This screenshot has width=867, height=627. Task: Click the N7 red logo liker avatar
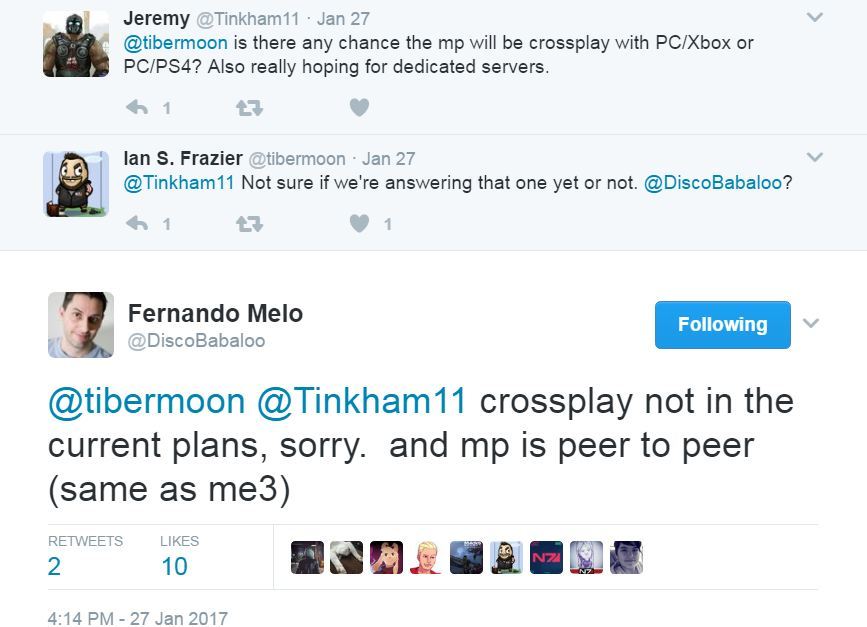[546, 558]
